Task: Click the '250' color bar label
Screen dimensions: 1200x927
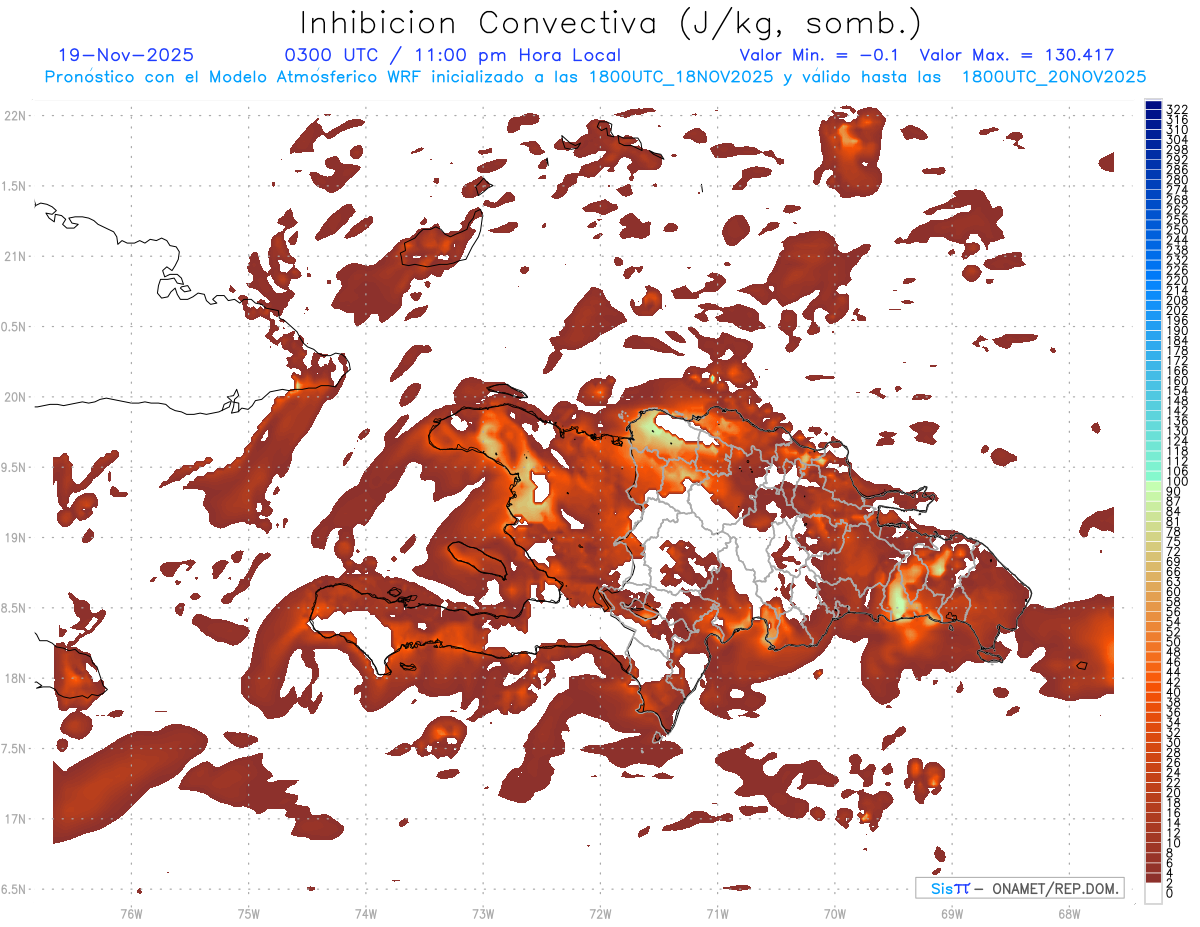Action: pyautogui.click(x=1177, y=230)
